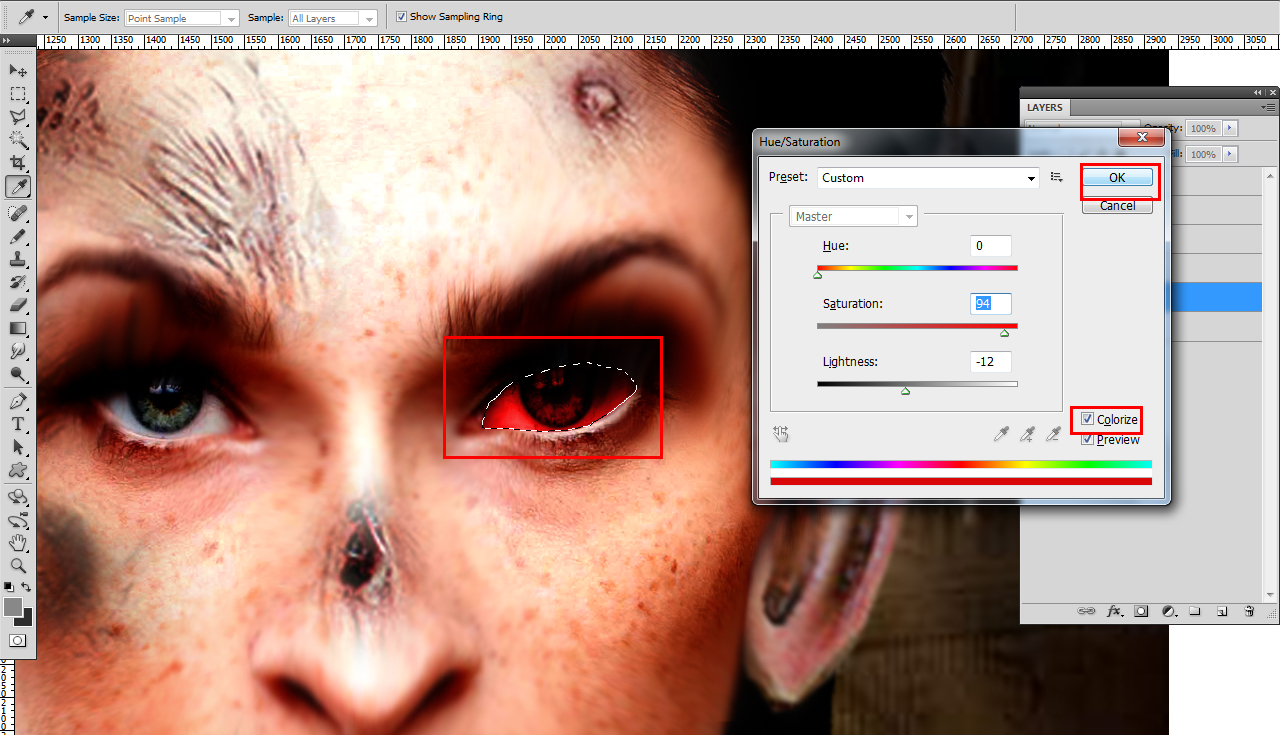Select the Zoom tool

tap(18, 566)
